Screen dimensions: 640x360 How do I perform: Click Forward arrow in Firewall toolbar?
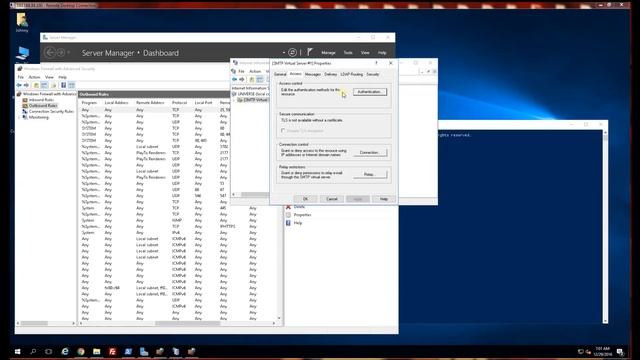(26, 85)
